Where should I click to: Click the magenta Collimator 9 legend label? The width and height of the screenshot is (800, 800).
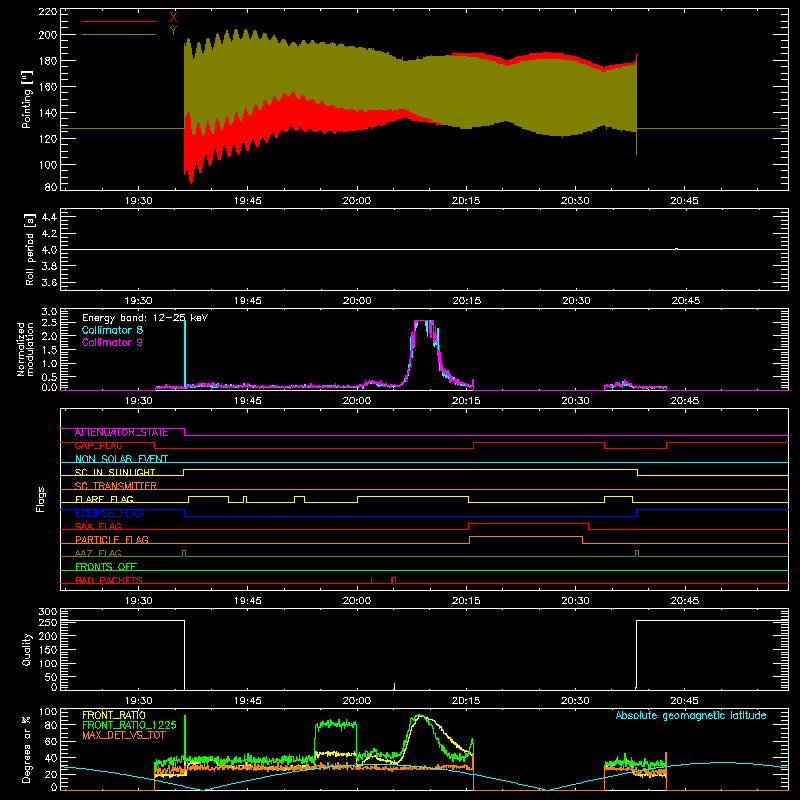tap(112, 342)
